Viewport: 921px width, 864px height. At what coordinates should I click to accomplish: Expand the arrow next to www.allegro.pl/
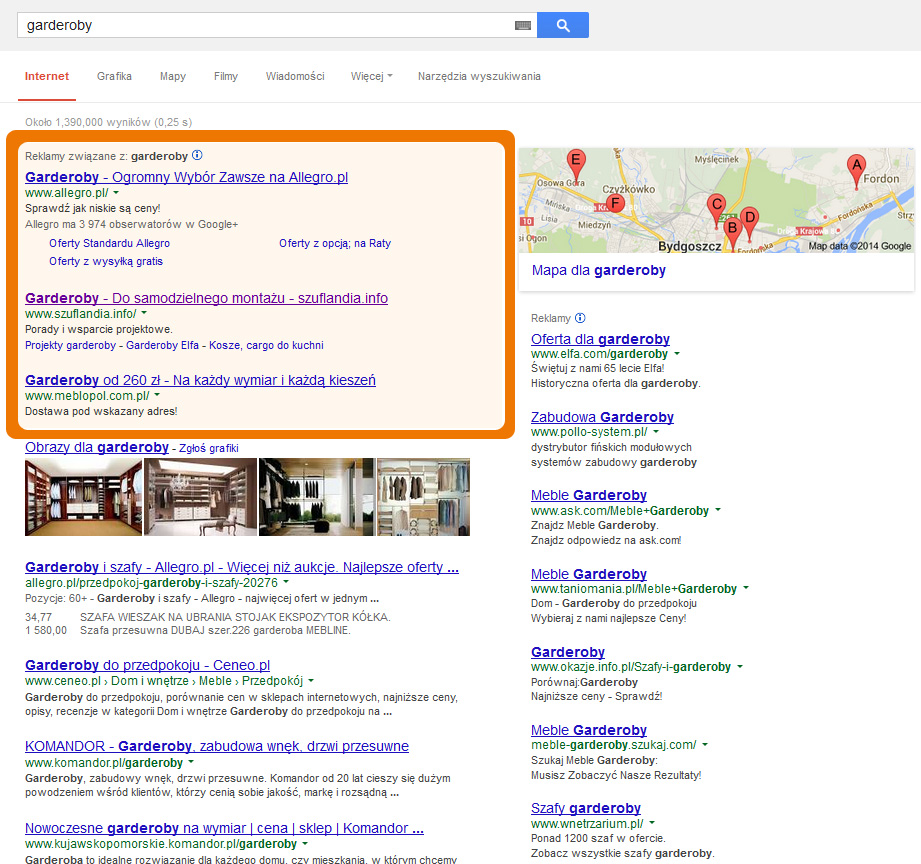(116, 193)
